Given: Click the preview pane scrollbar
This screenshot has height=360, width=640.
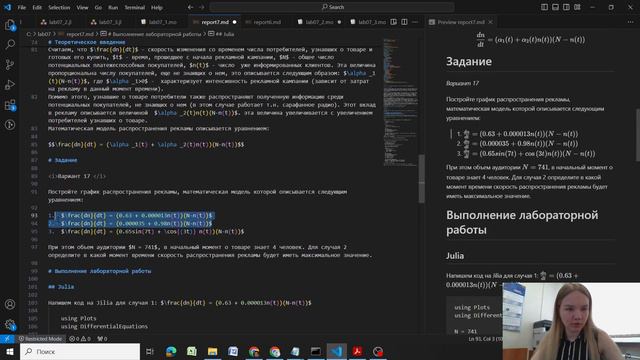Looking at the screenshot, I should click(x=637, y=135).
